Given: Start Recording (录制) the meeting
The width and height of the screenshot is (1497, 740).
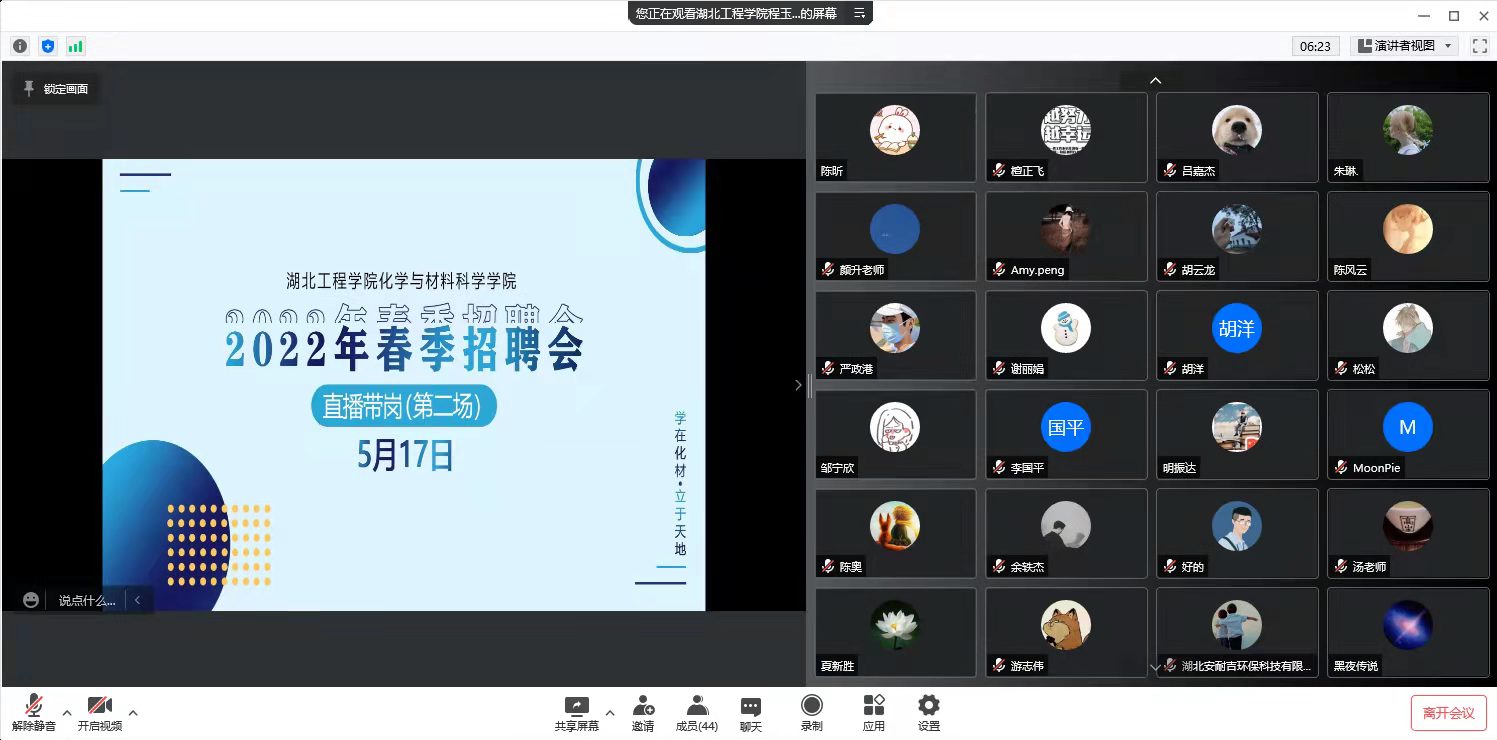Looking at the screenshot, I should click(x=811, y=707).
